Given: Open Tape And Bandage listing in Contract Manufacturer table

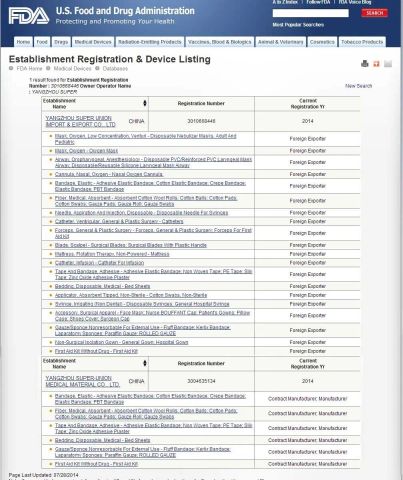Looking at the screenshot, I should 153,428.
